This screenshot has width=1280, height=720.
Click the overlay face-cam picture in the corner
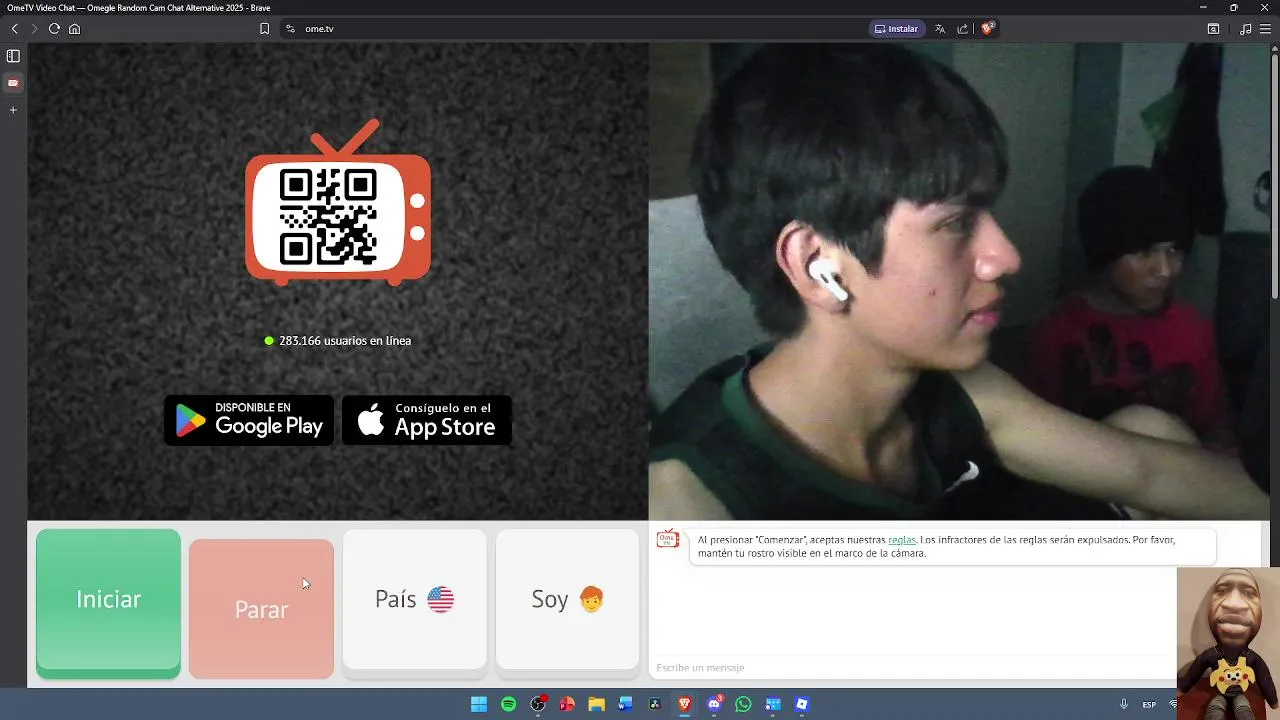tap(1228, 643)
